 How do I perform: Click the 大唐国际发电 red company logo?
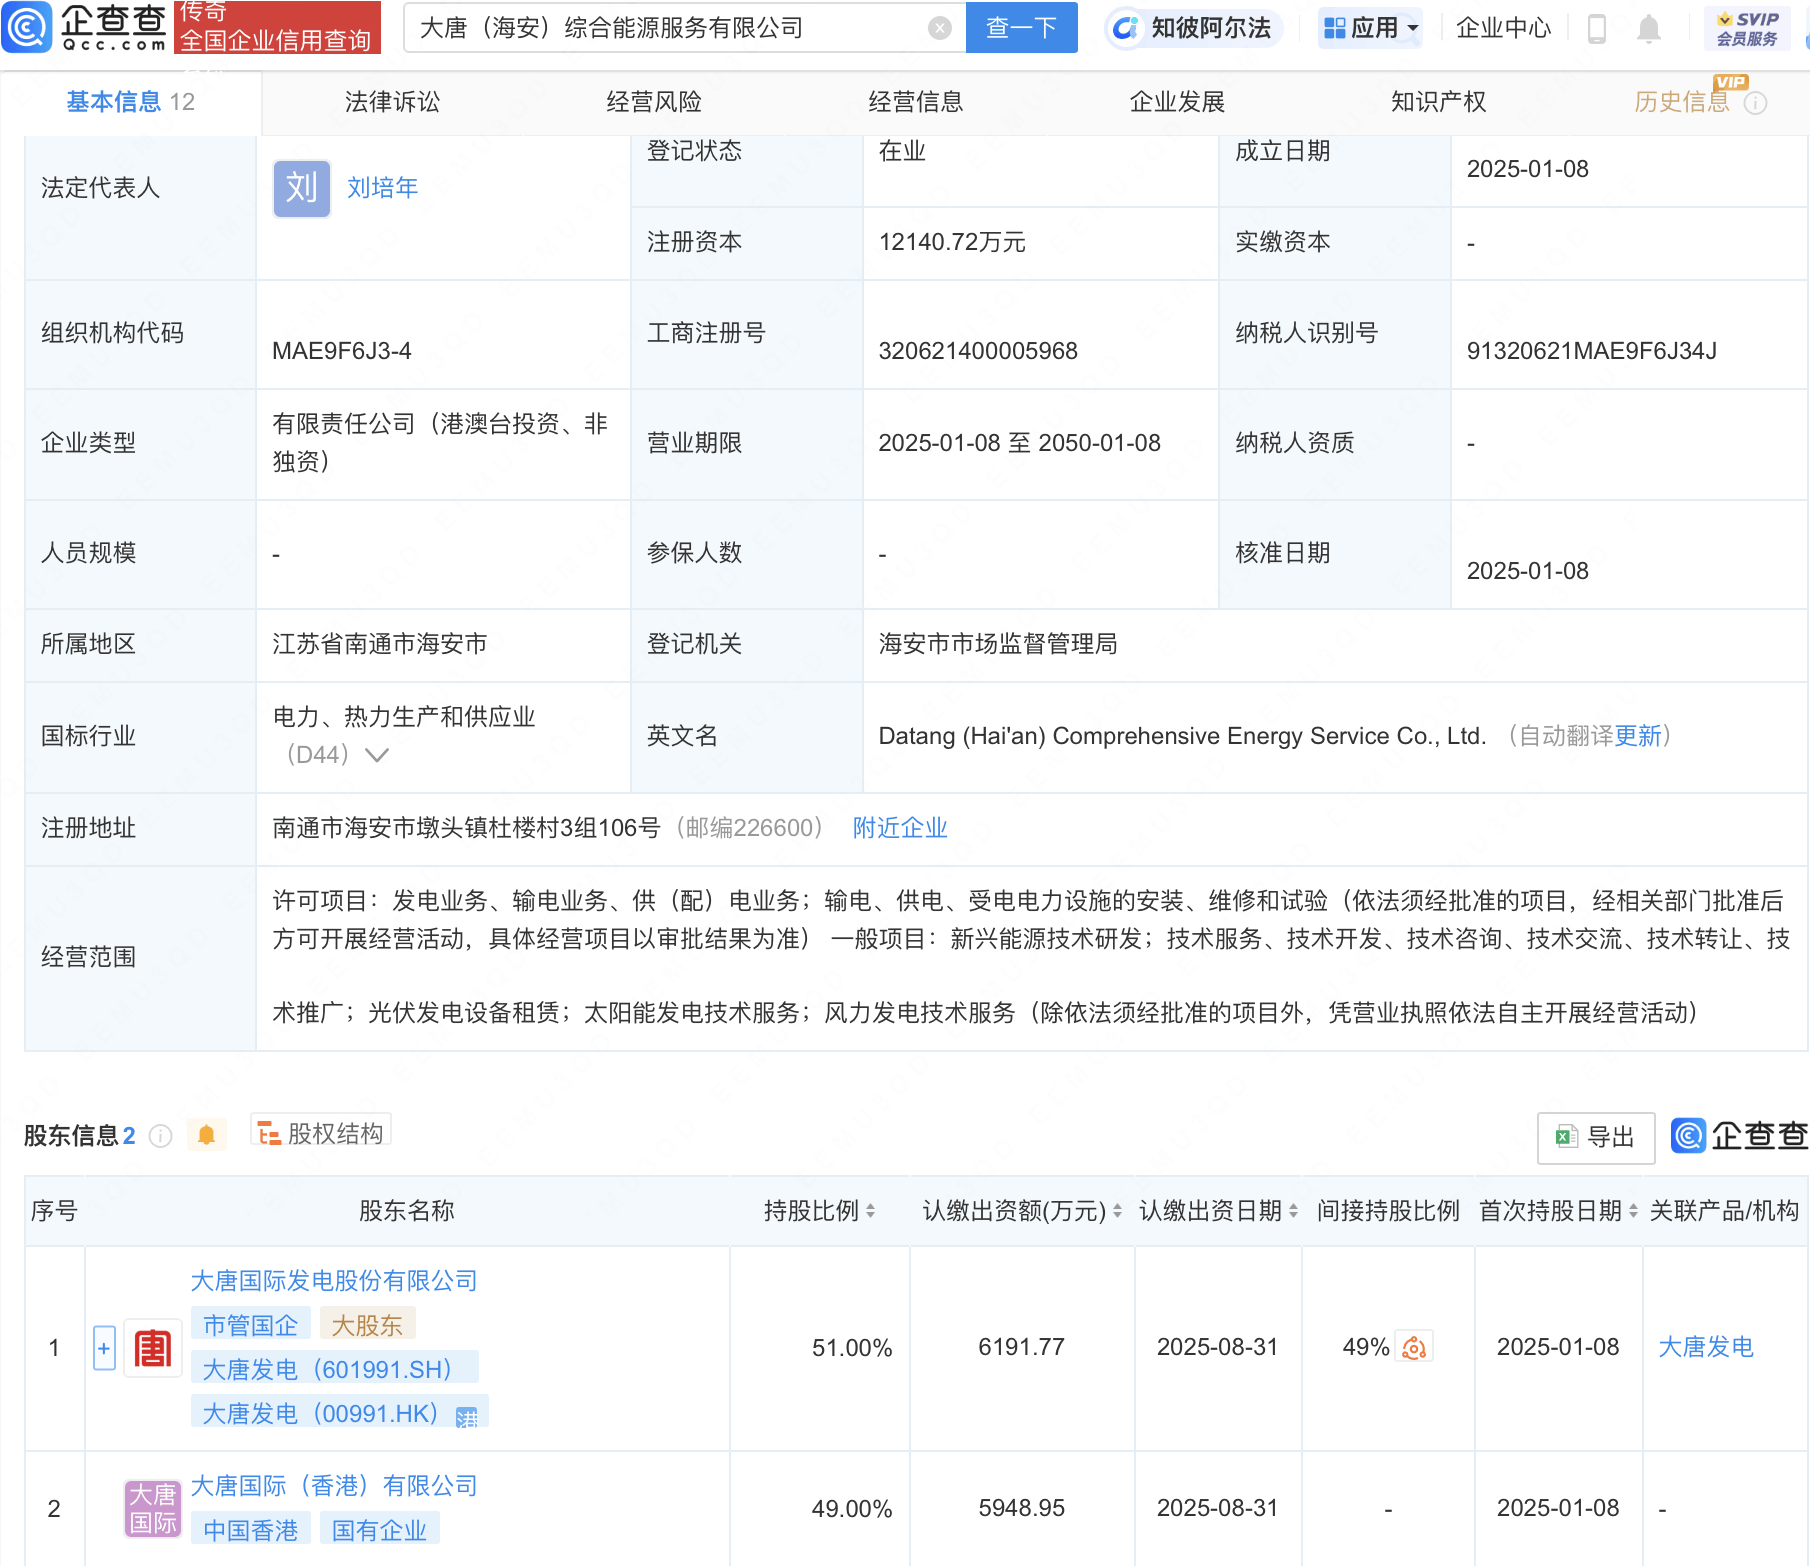point(152,1348)
